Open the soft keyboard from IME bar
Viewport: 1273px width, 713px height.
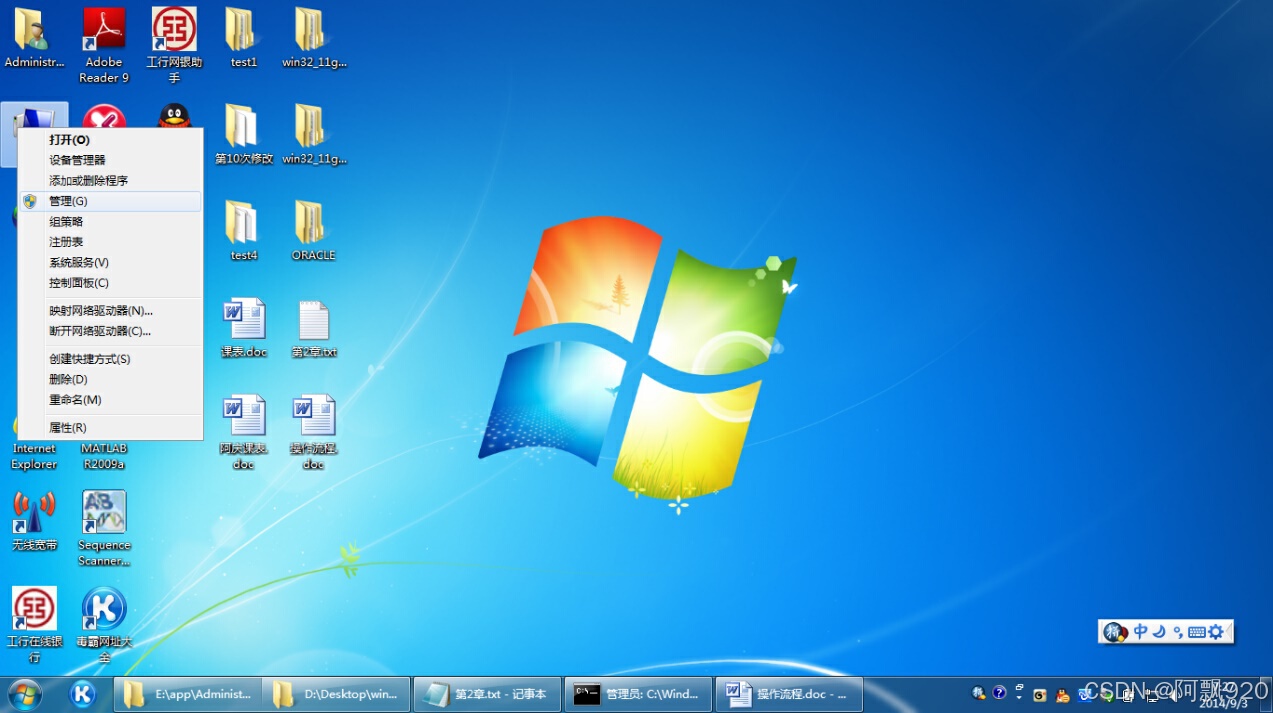[x=1197, y=632]
